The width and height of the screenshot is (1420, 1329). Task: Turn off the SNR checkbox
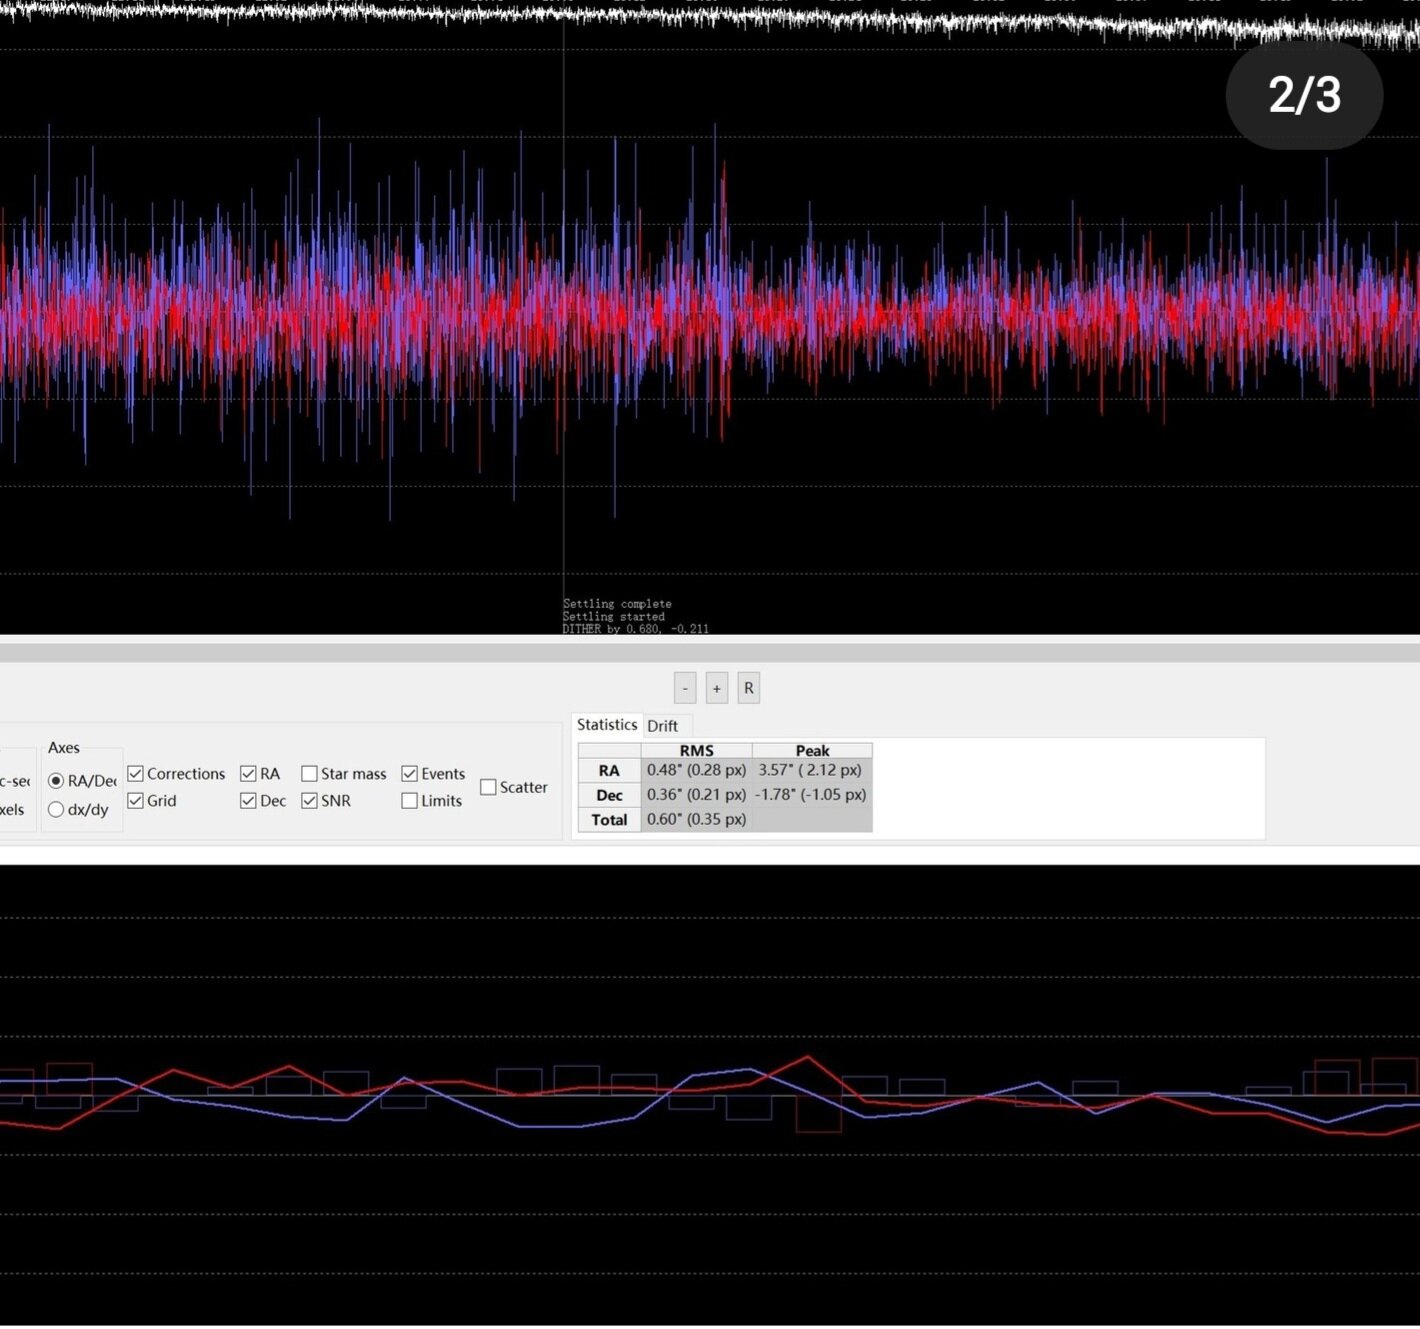point(310,801)
